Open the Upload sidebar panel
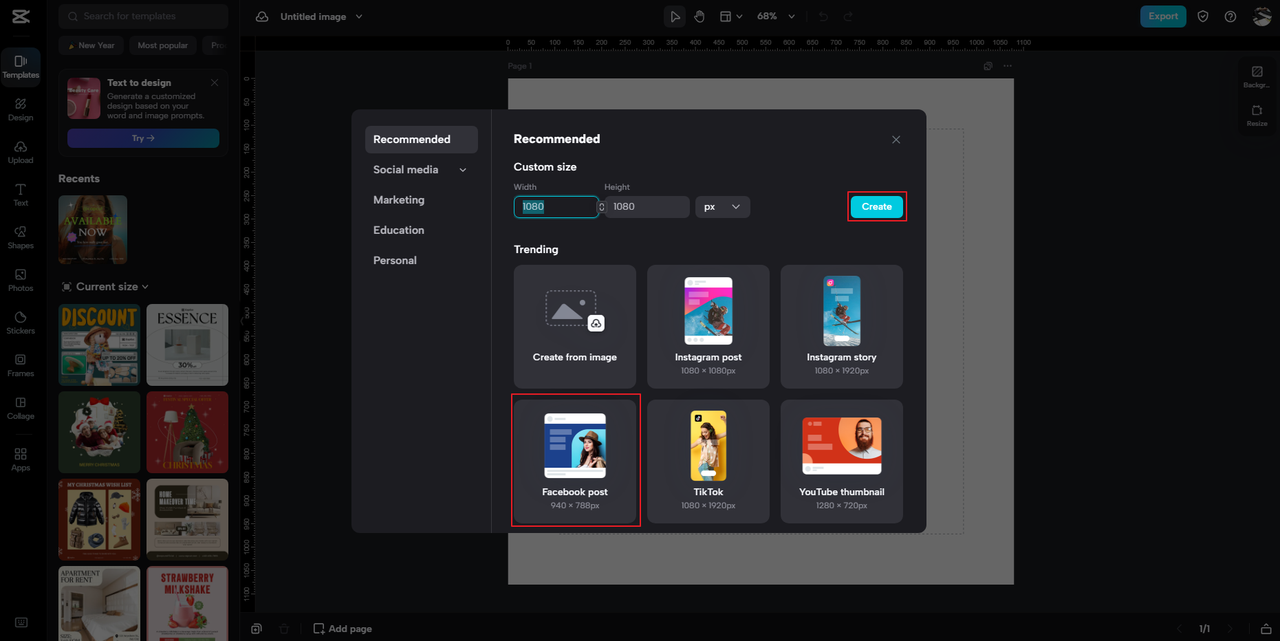Image resolution: width=1280 pixels, height=641 pixels. (x=21, y=152)
